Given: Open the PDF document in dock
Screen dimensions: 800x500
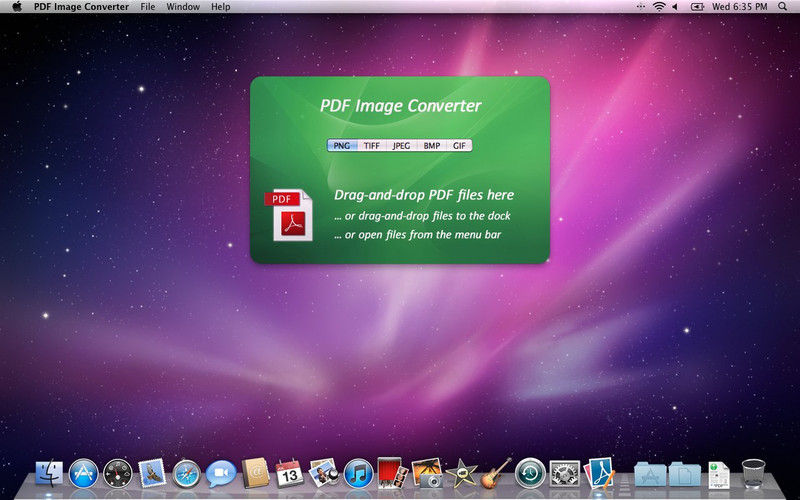Looking at the screenshot, I should coord(719,474).
